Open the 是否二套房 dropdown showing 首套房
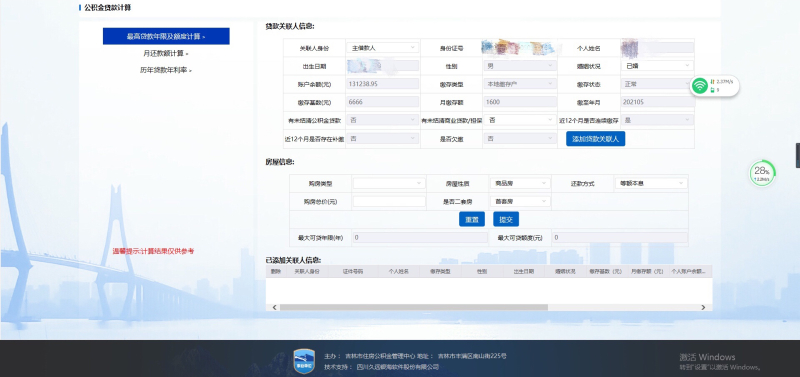 (x=519, y=202)
